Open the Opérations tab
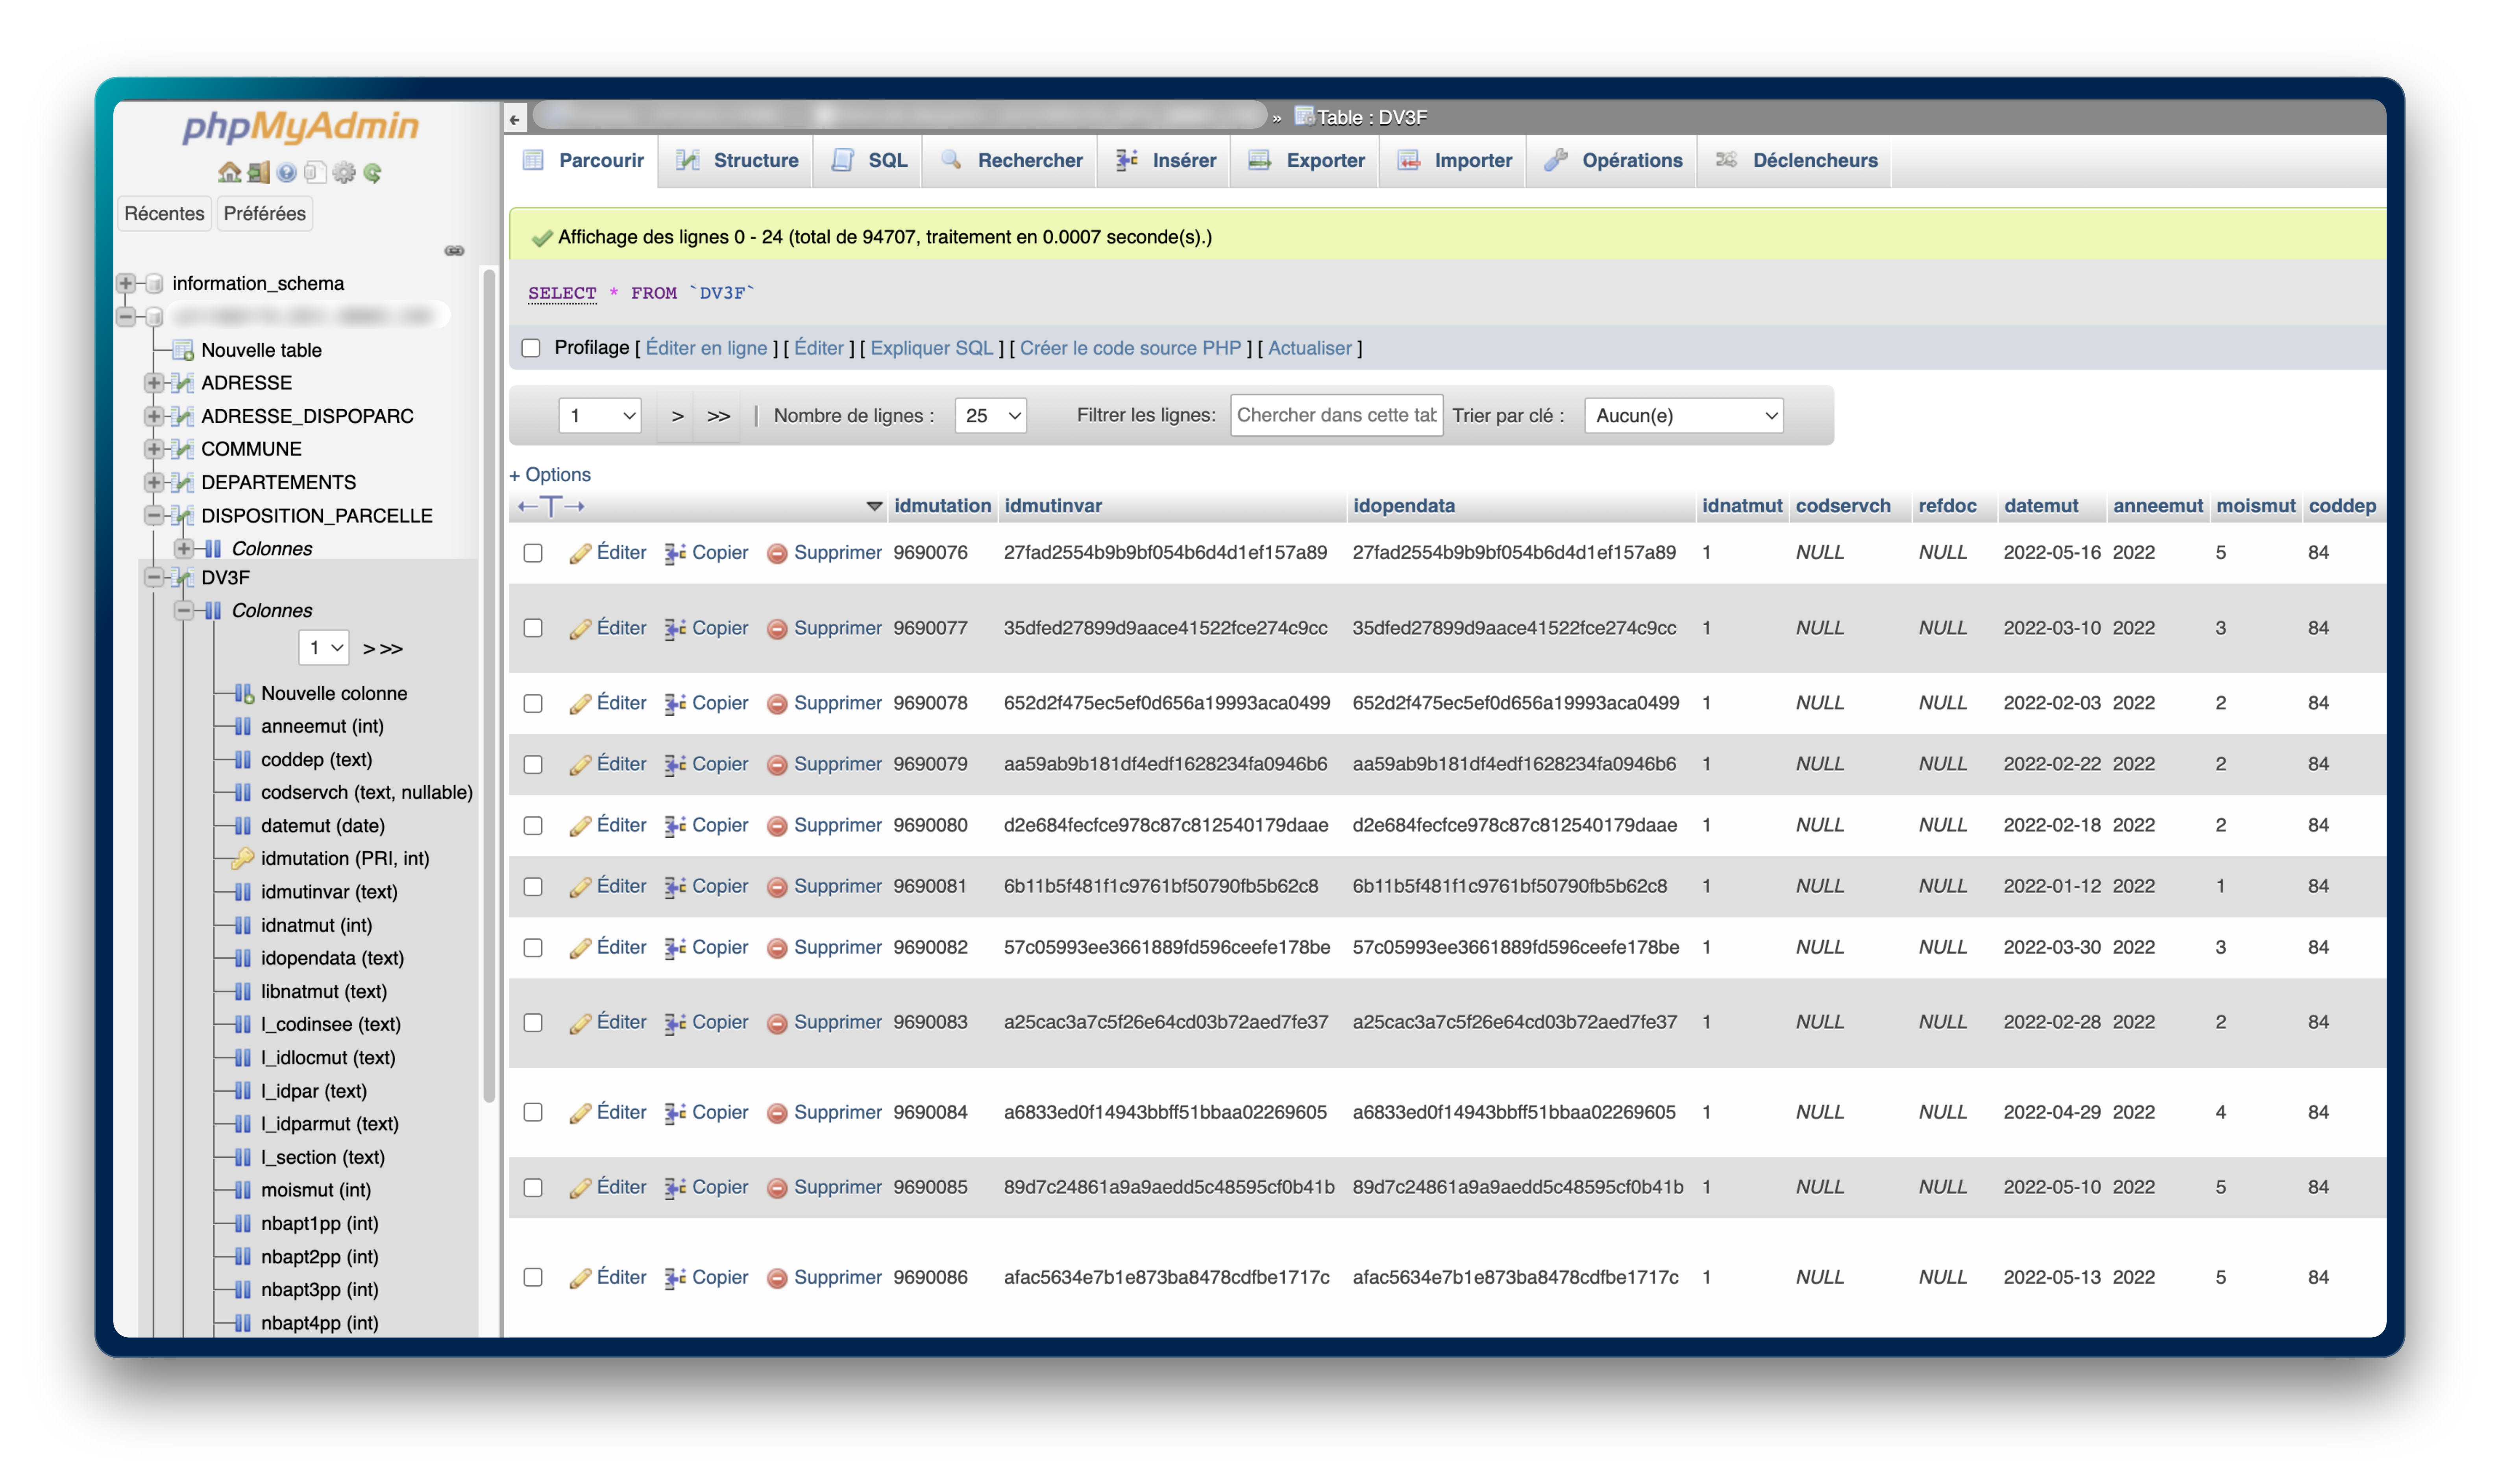This screenshot has height=1484, width=2500. pyautogui.click(x=1613, y=161)
